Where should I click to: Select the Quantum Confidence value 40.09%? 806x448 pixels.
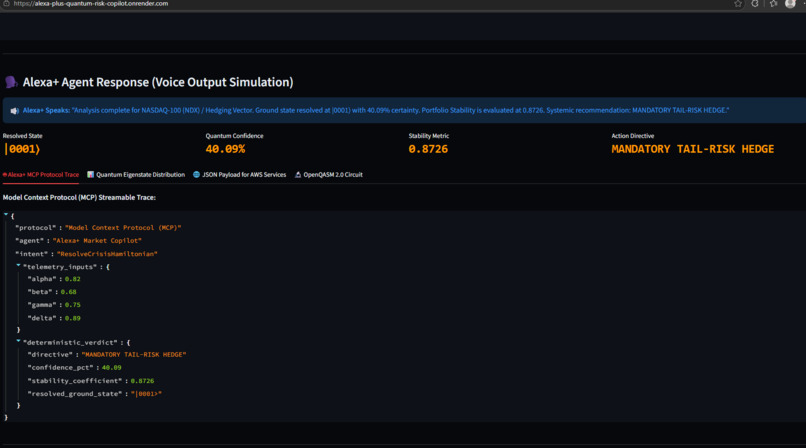[225, 149]
